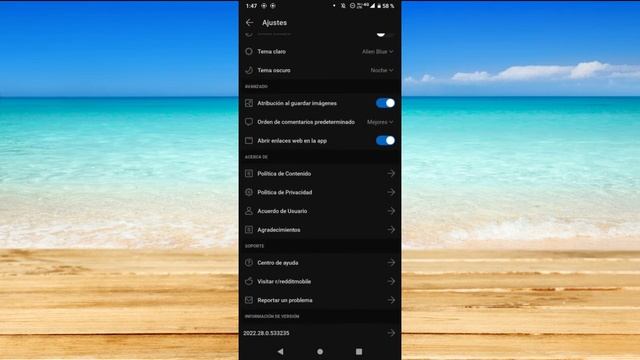Screen dimensions: 640x360
Task: Tap the Android recent apps square
Action: click(x=359, y=351)
